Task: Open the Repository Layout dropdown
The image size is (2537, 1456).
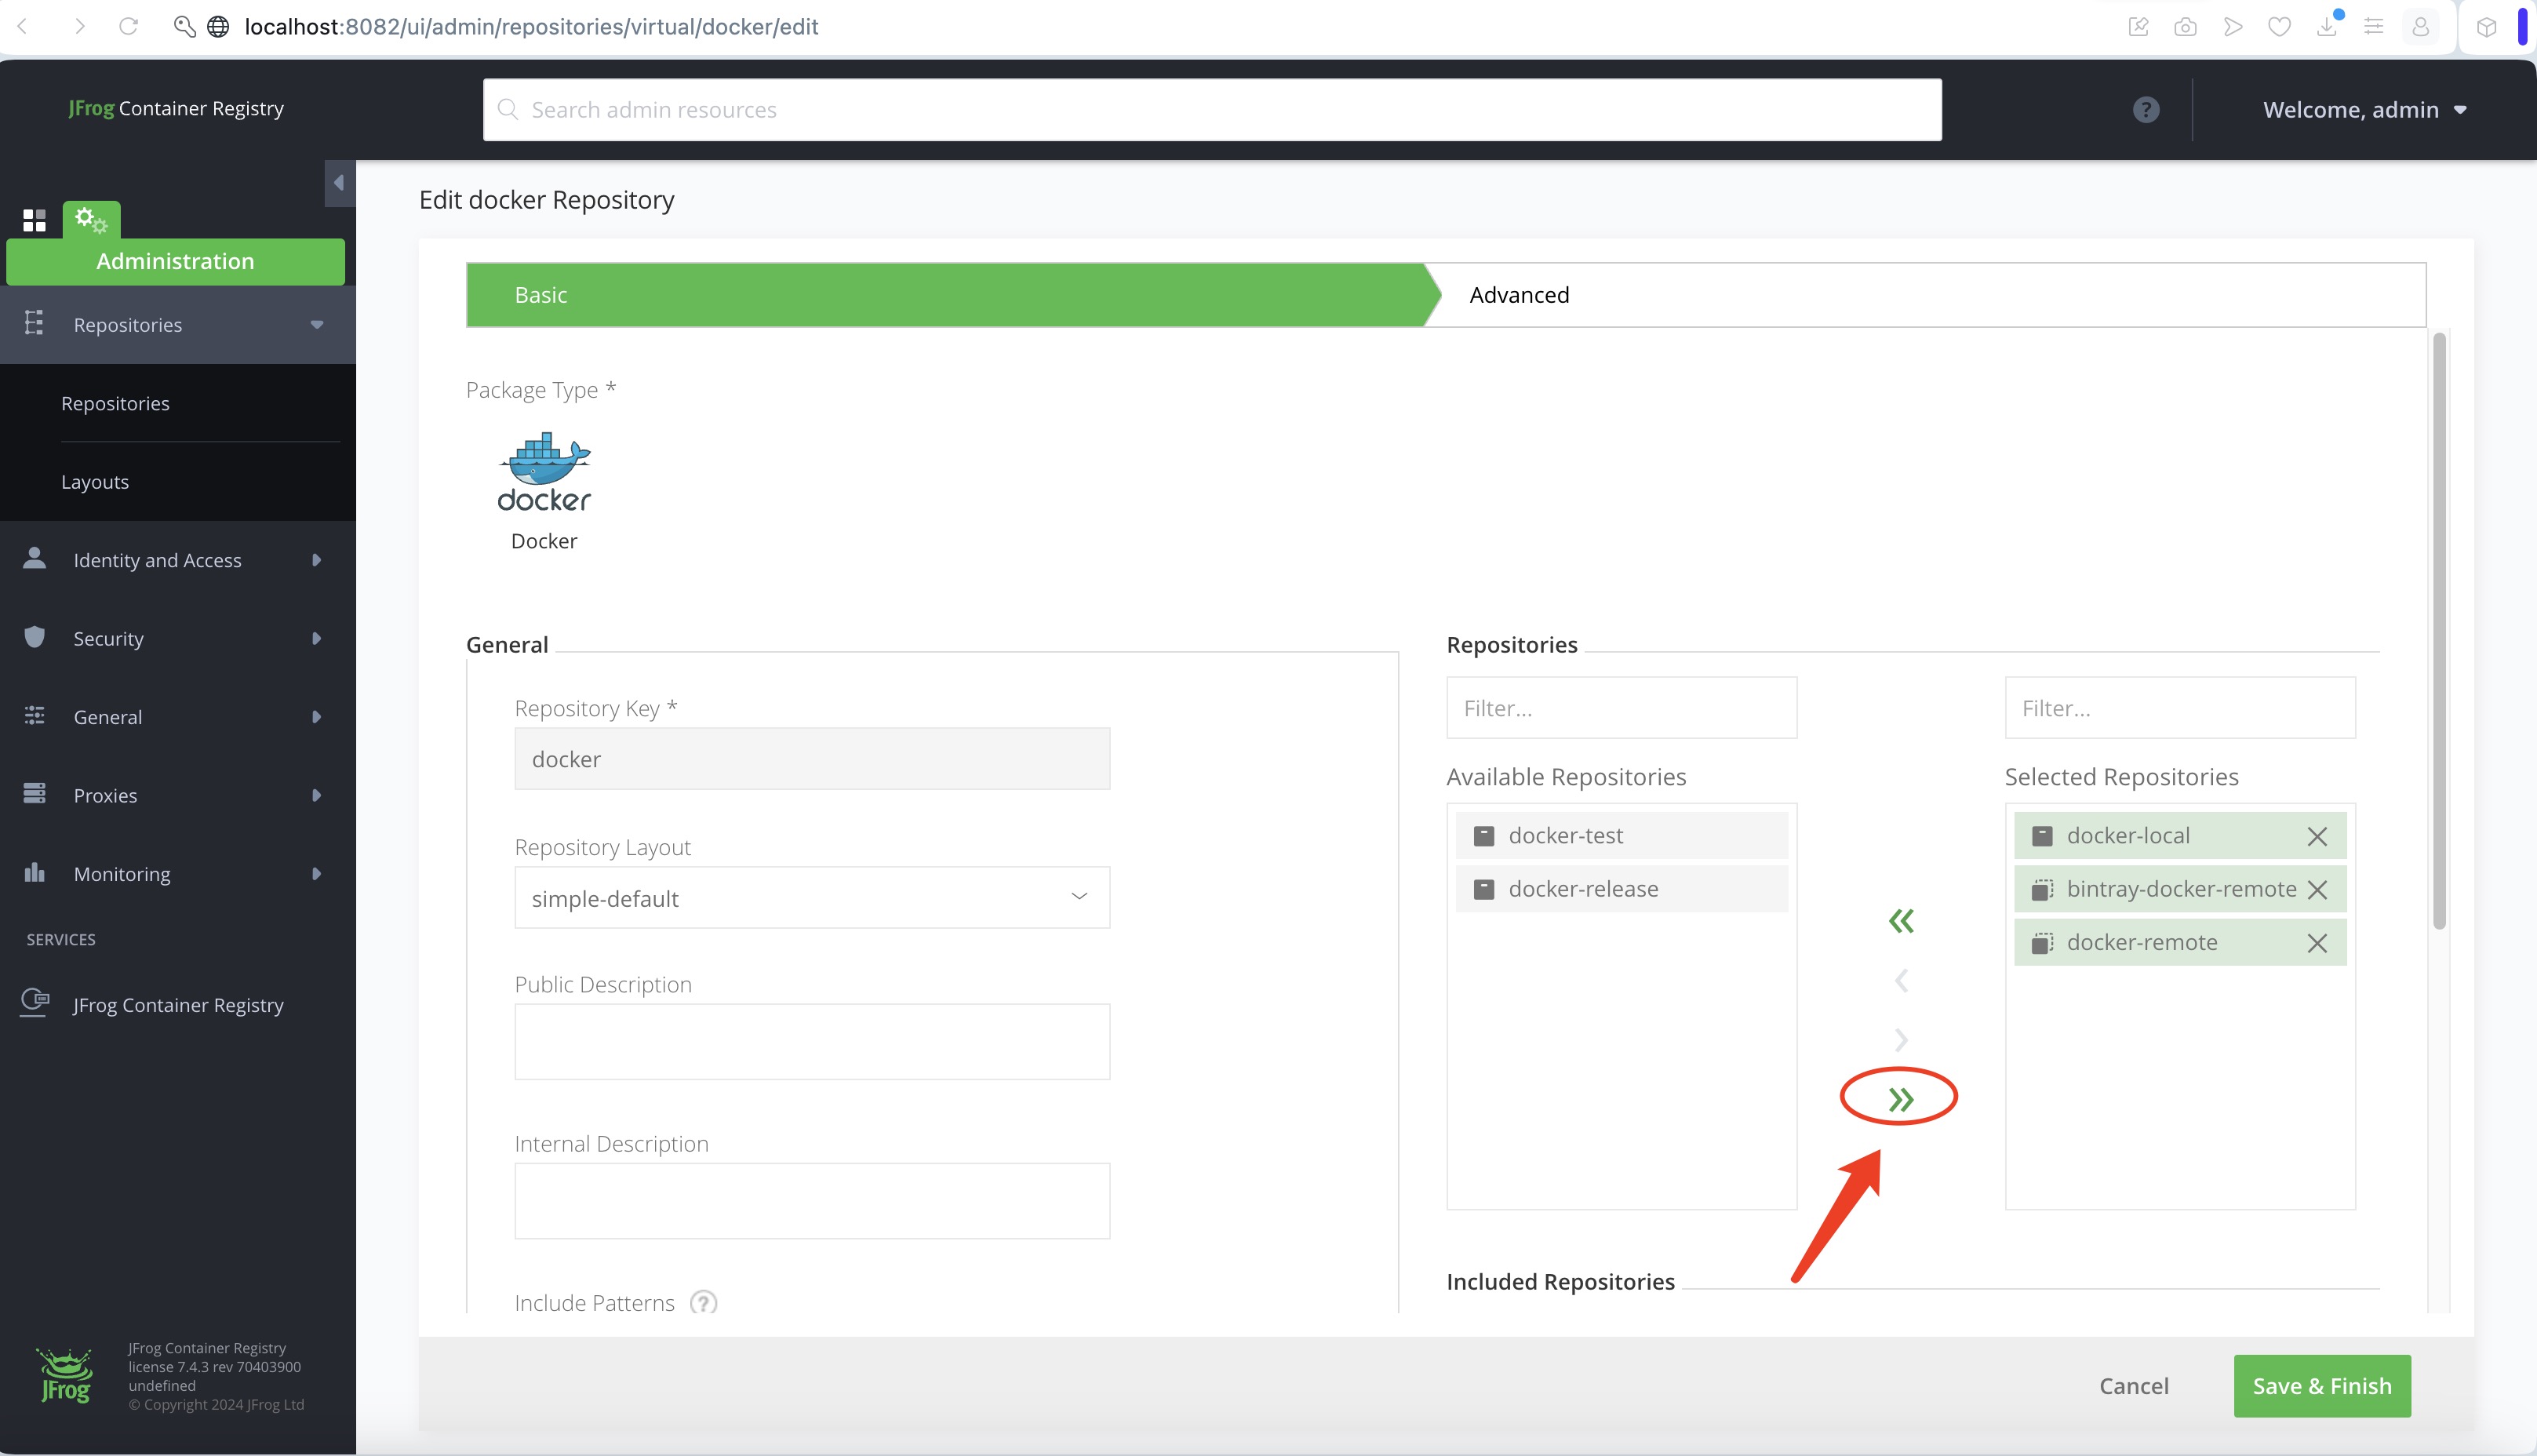Action: [812, 898]
